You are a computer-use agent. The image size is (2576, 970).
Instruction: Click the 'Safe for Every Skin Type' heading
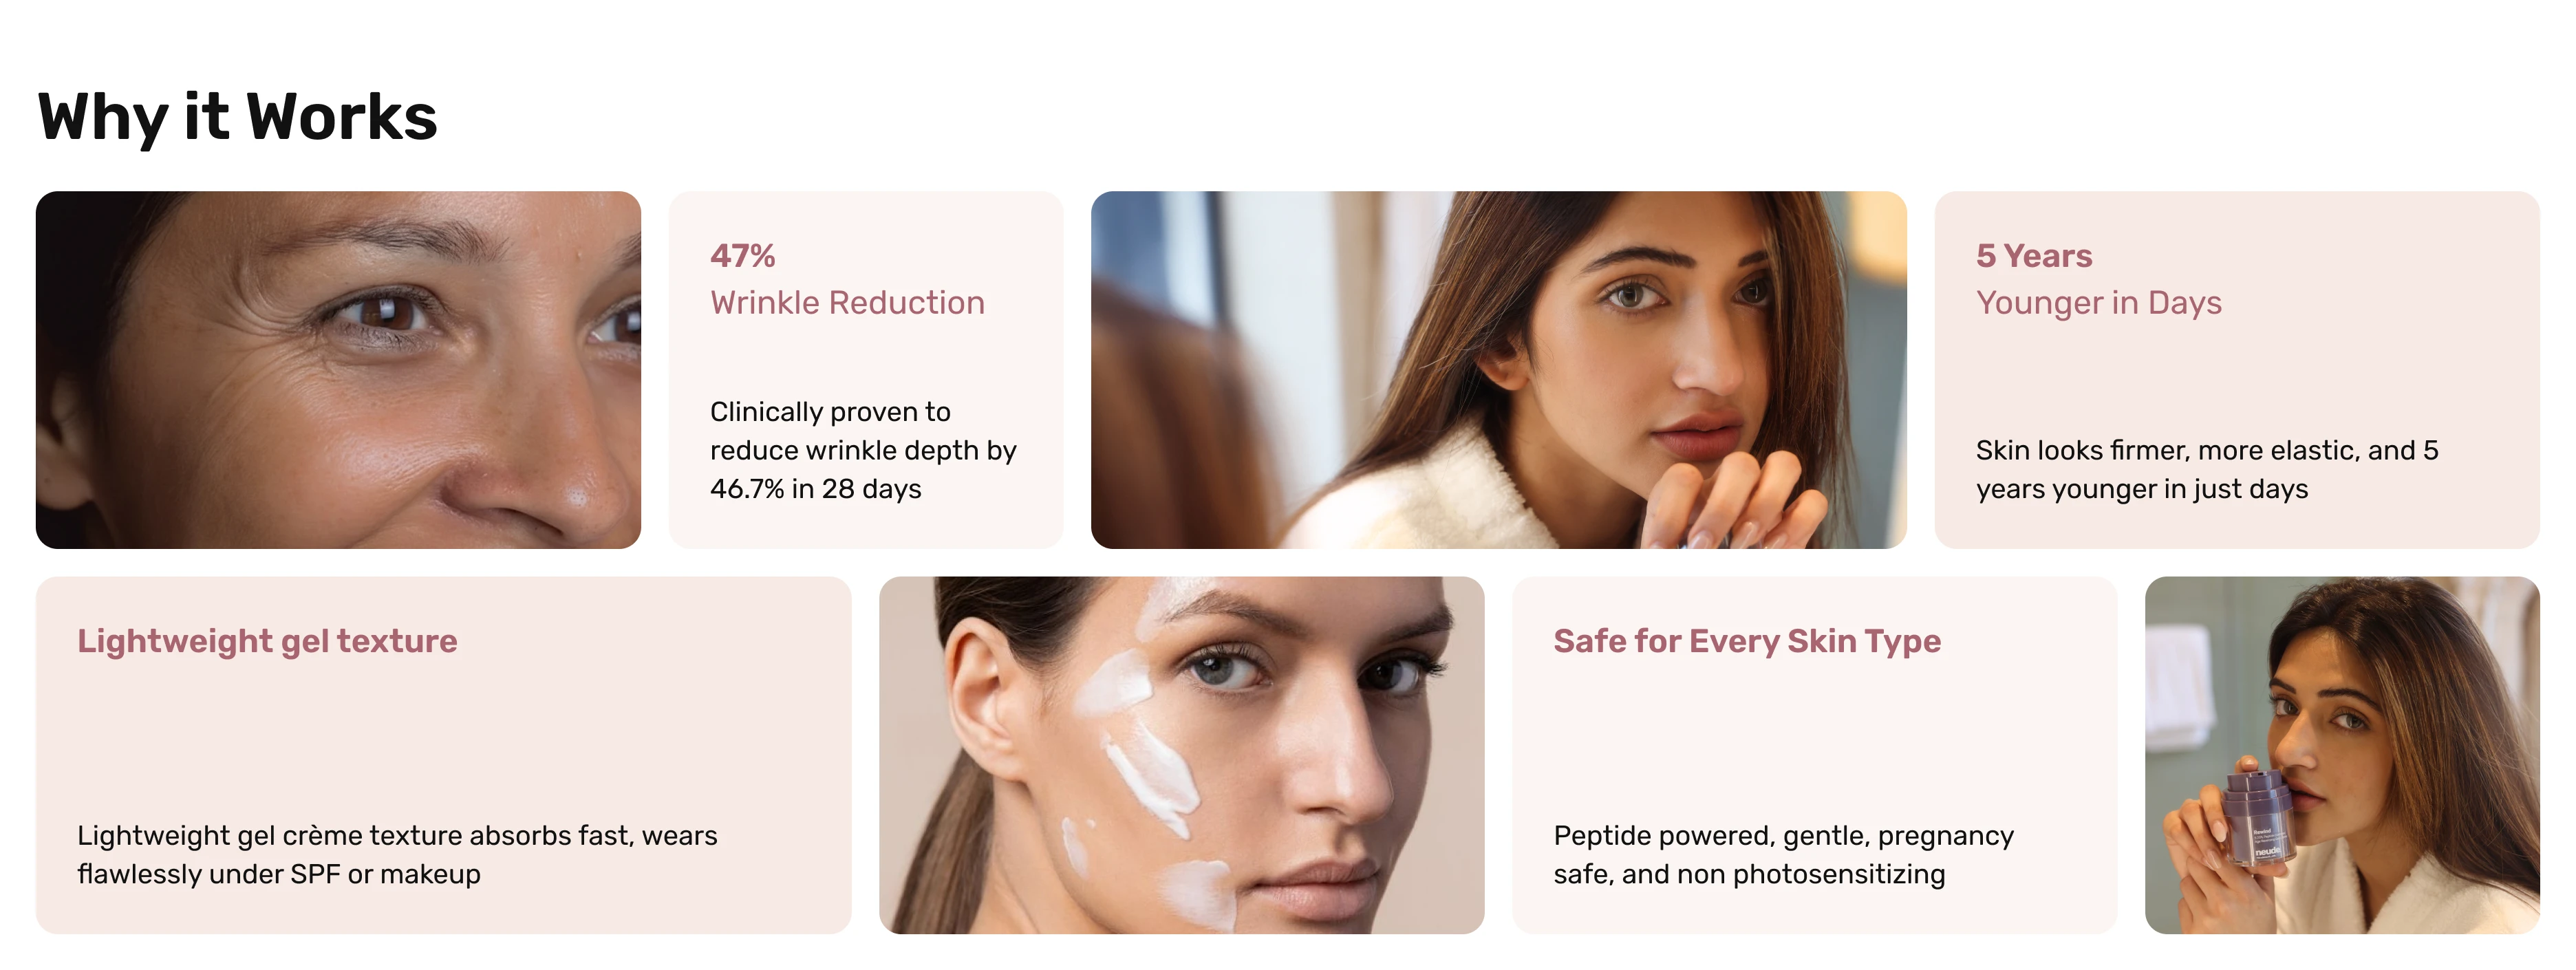click(x=1746, y=640)
